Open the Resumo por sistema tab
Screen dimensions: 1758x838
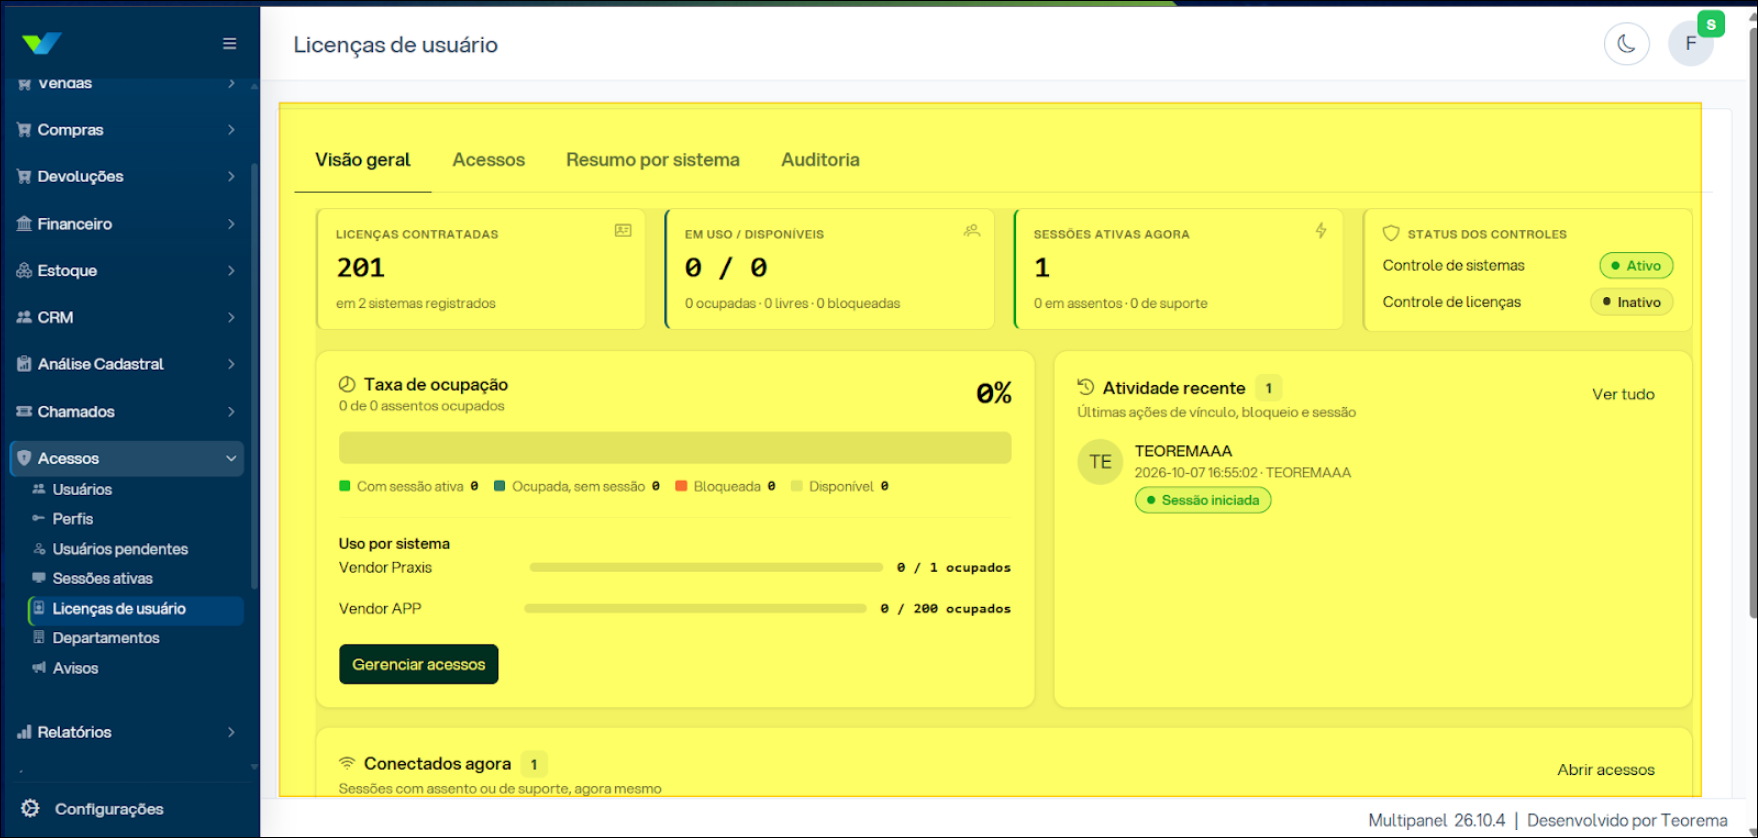pos(652,160)
